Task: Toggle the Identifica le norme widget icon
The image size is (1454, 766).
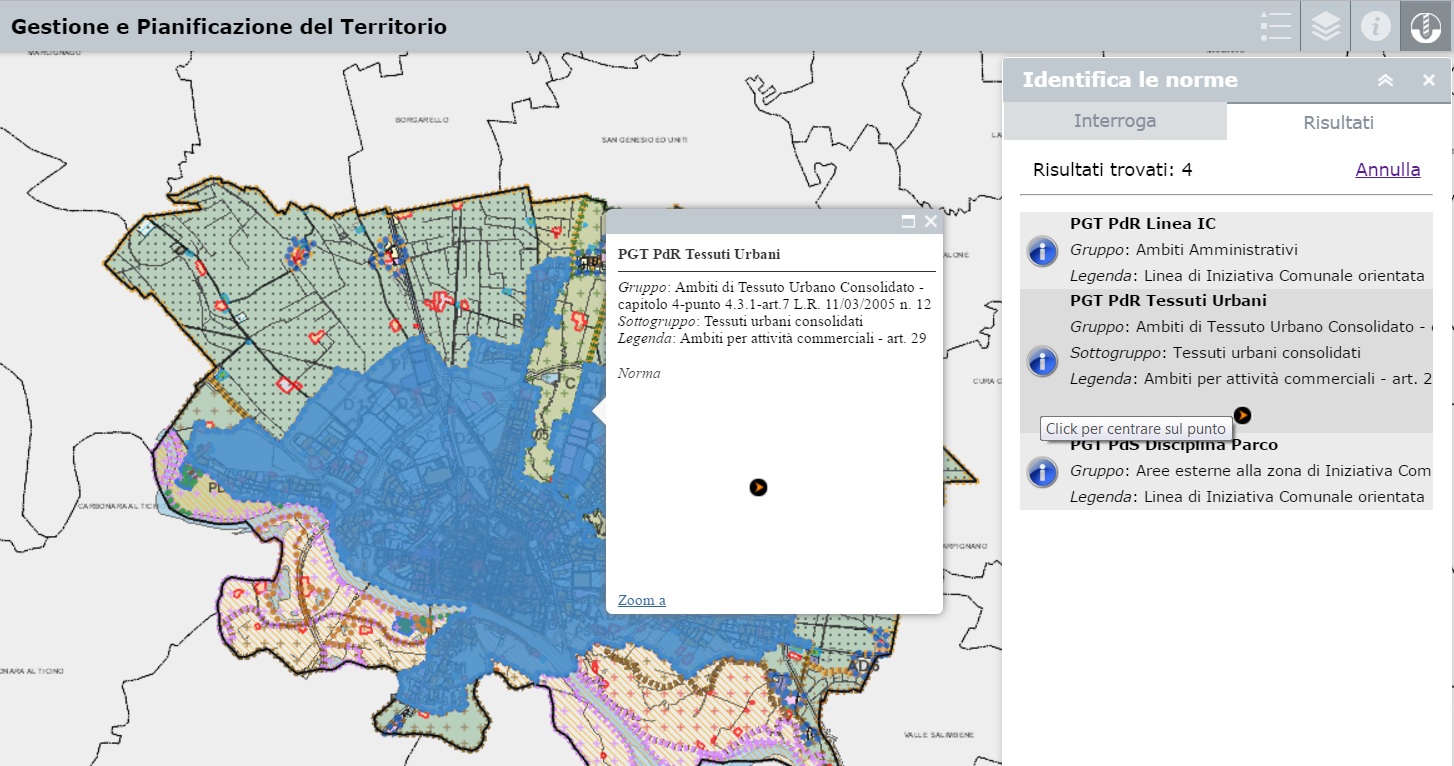Action: [1426, 26]
